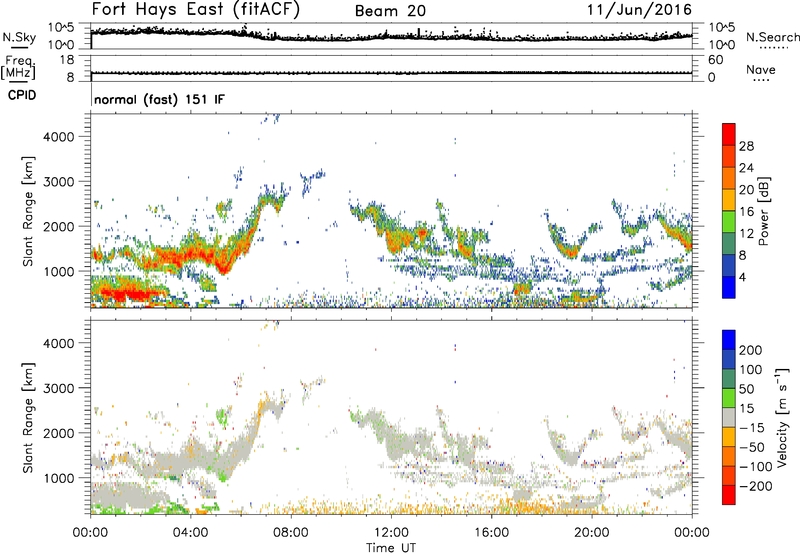Viewport: 800px width, 554px height.
Task: Click the "Velocity [m s-1]" colorbar title
Action: [x=783, y=417]
